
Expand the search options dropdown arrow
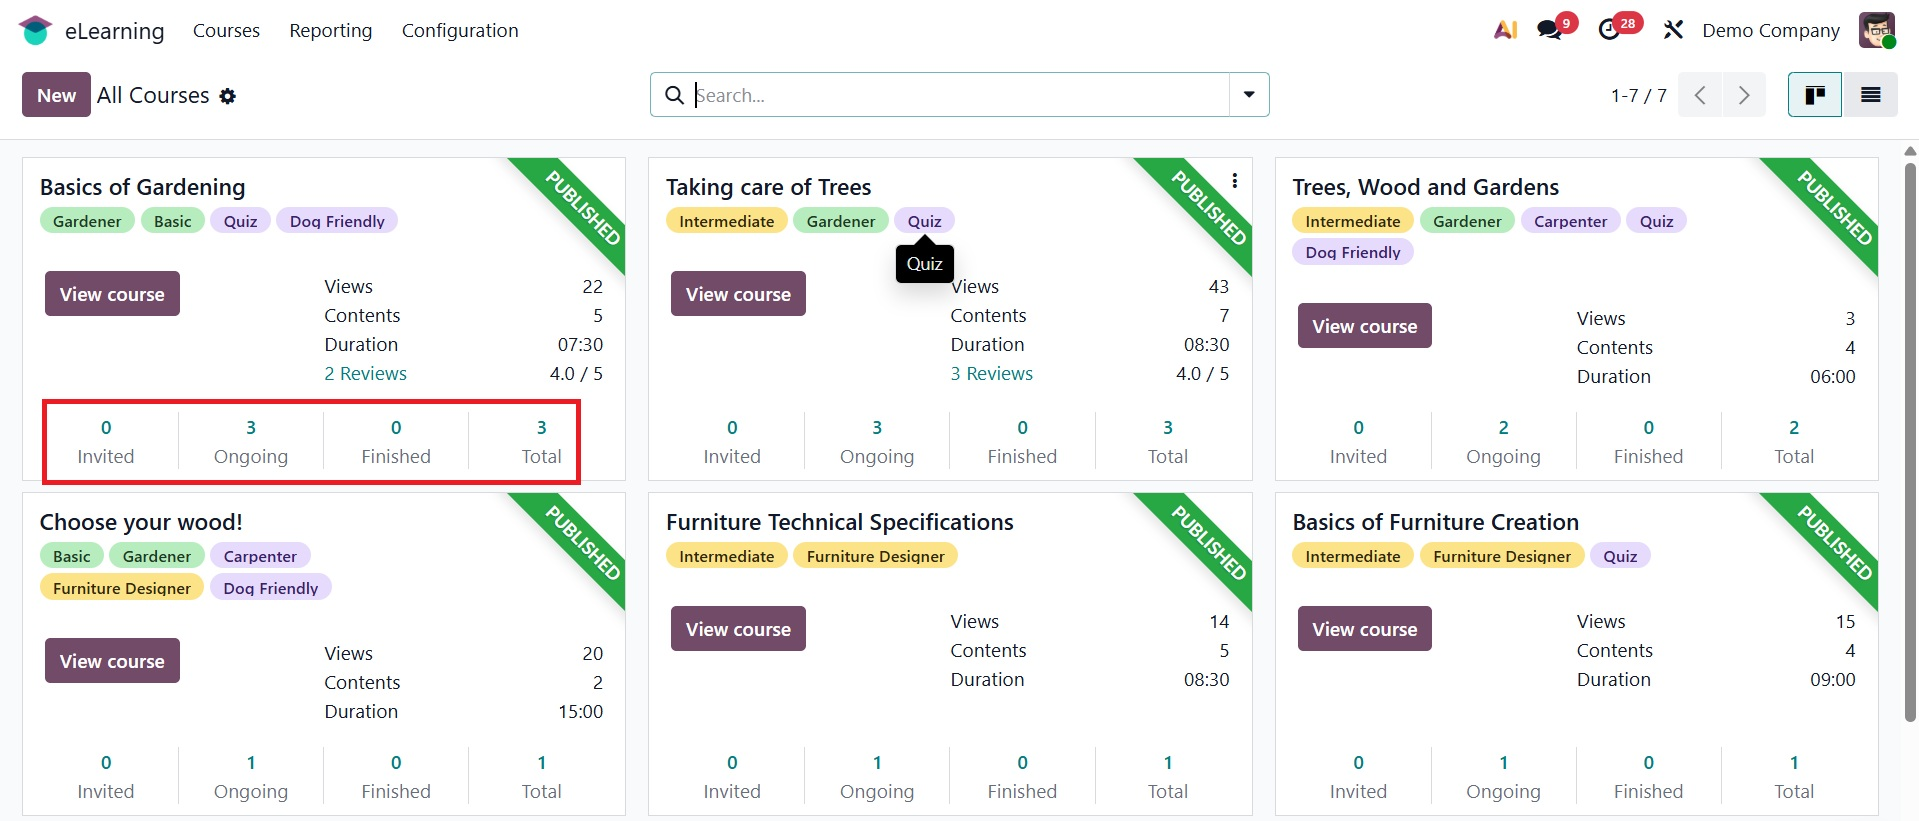1249,95
